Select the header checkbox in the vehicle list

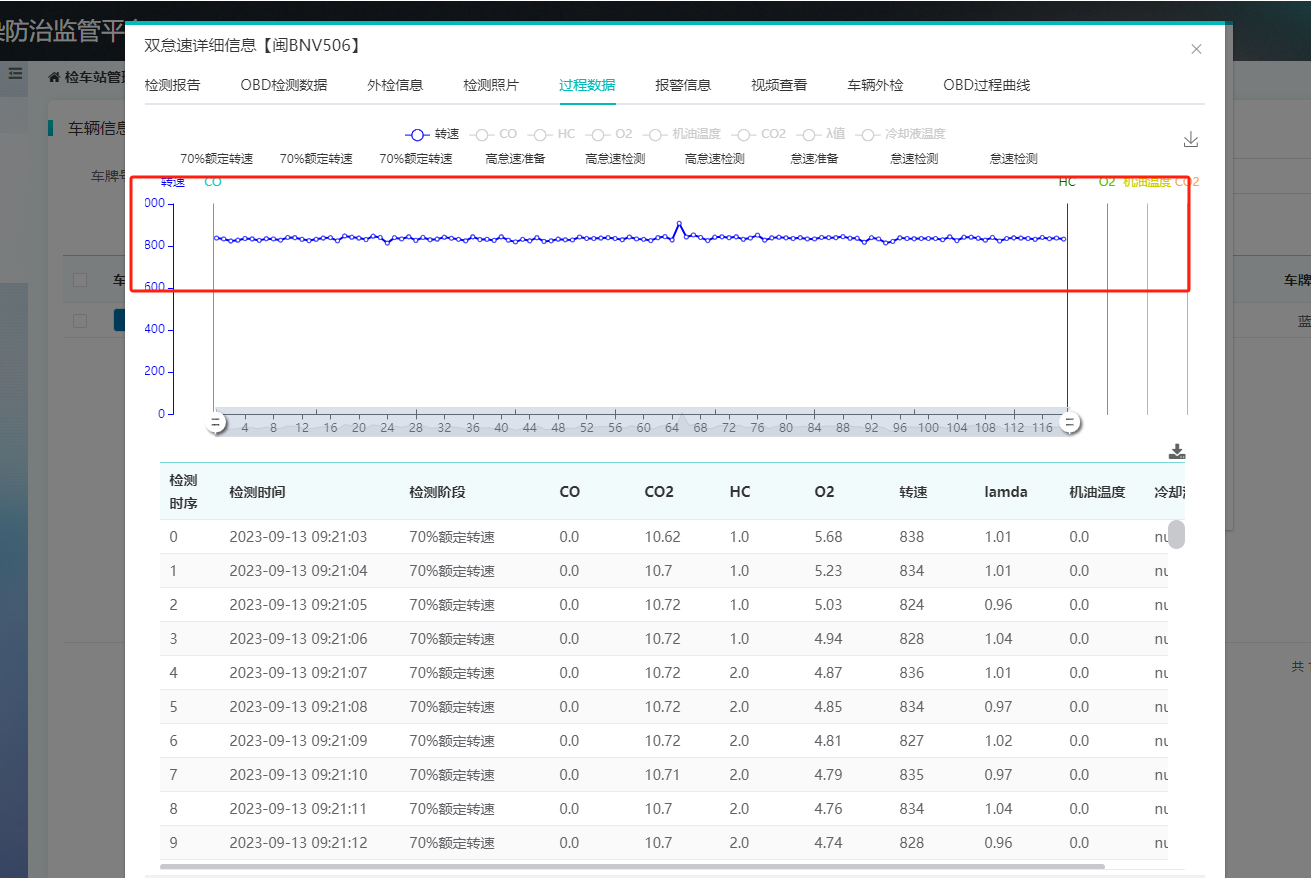coord(80,280)
